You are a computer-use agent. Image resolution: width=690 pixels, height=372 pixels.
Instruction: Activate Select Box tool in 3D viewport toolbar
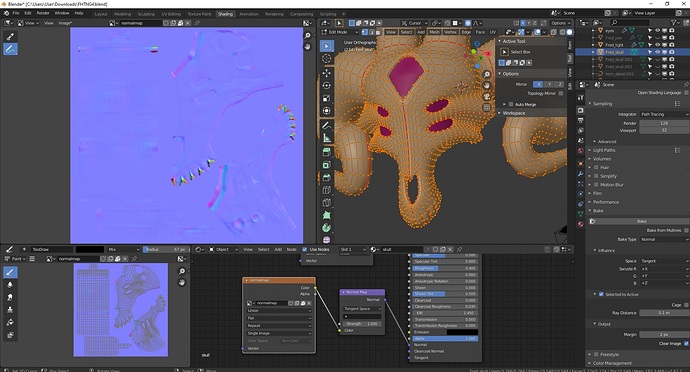[327, 46]
